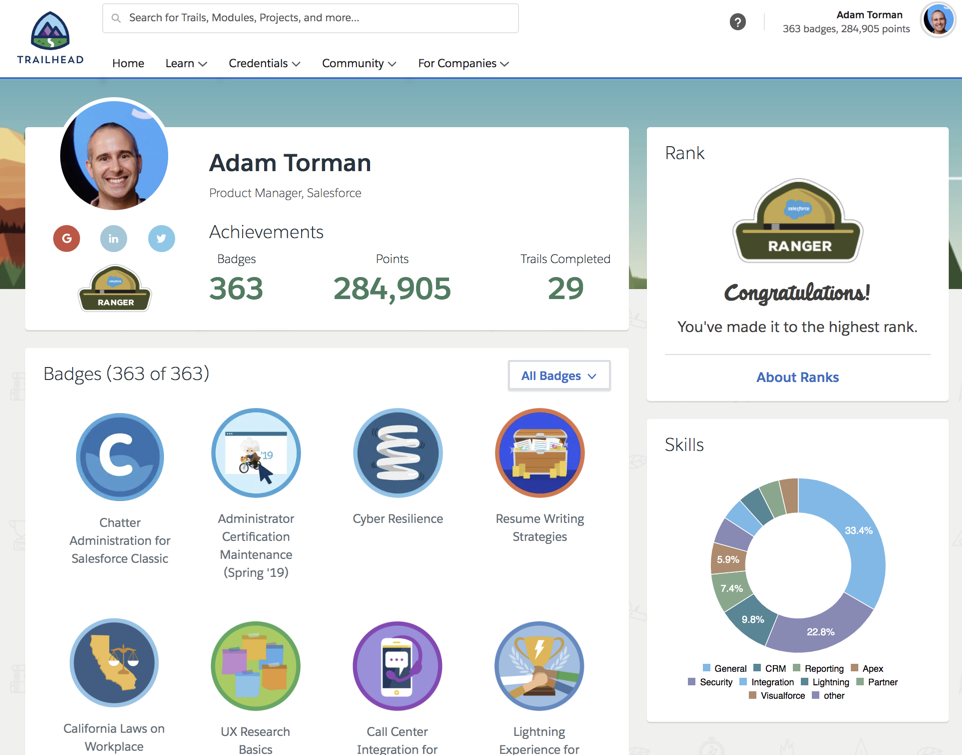Open the All Badges filter dropdown
This screenshot has height=755, width=962.
click(558, 375)
